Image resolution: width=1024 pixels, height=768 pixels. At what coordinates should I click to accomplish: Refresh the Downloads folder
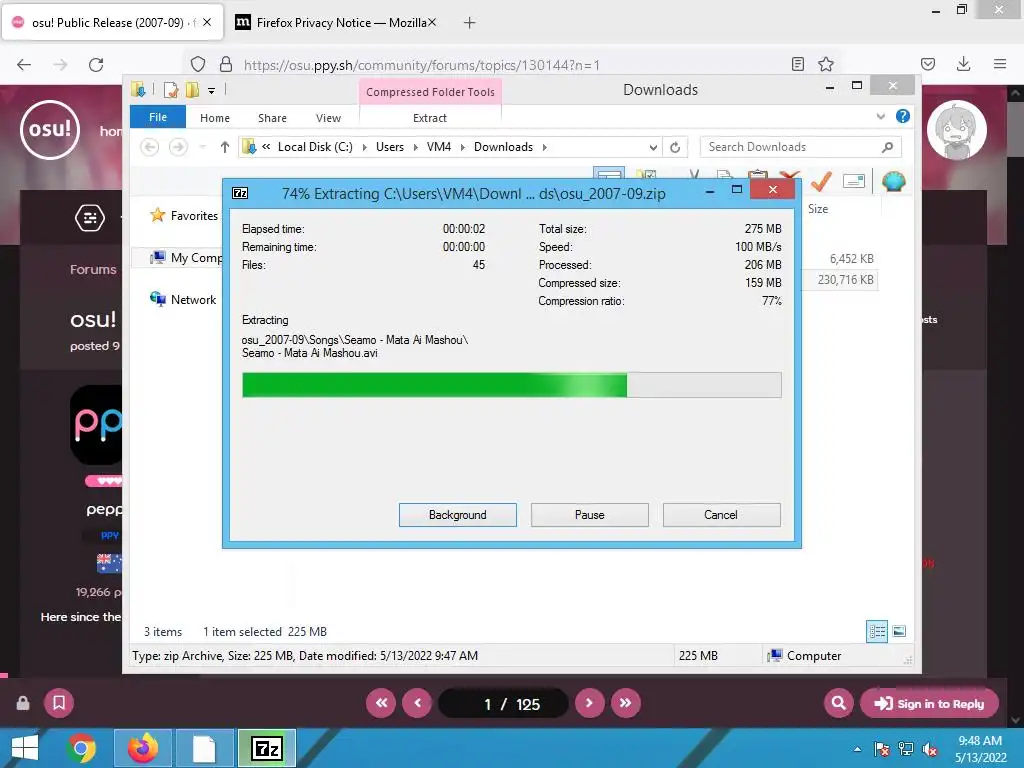pos(675,147)
